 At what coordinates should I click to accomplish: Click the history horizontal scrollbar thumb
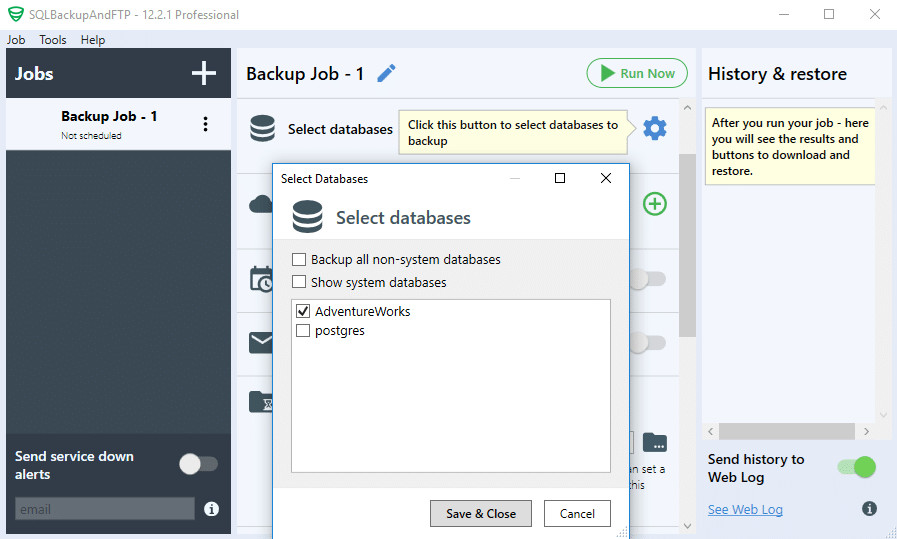pos(787,431)
